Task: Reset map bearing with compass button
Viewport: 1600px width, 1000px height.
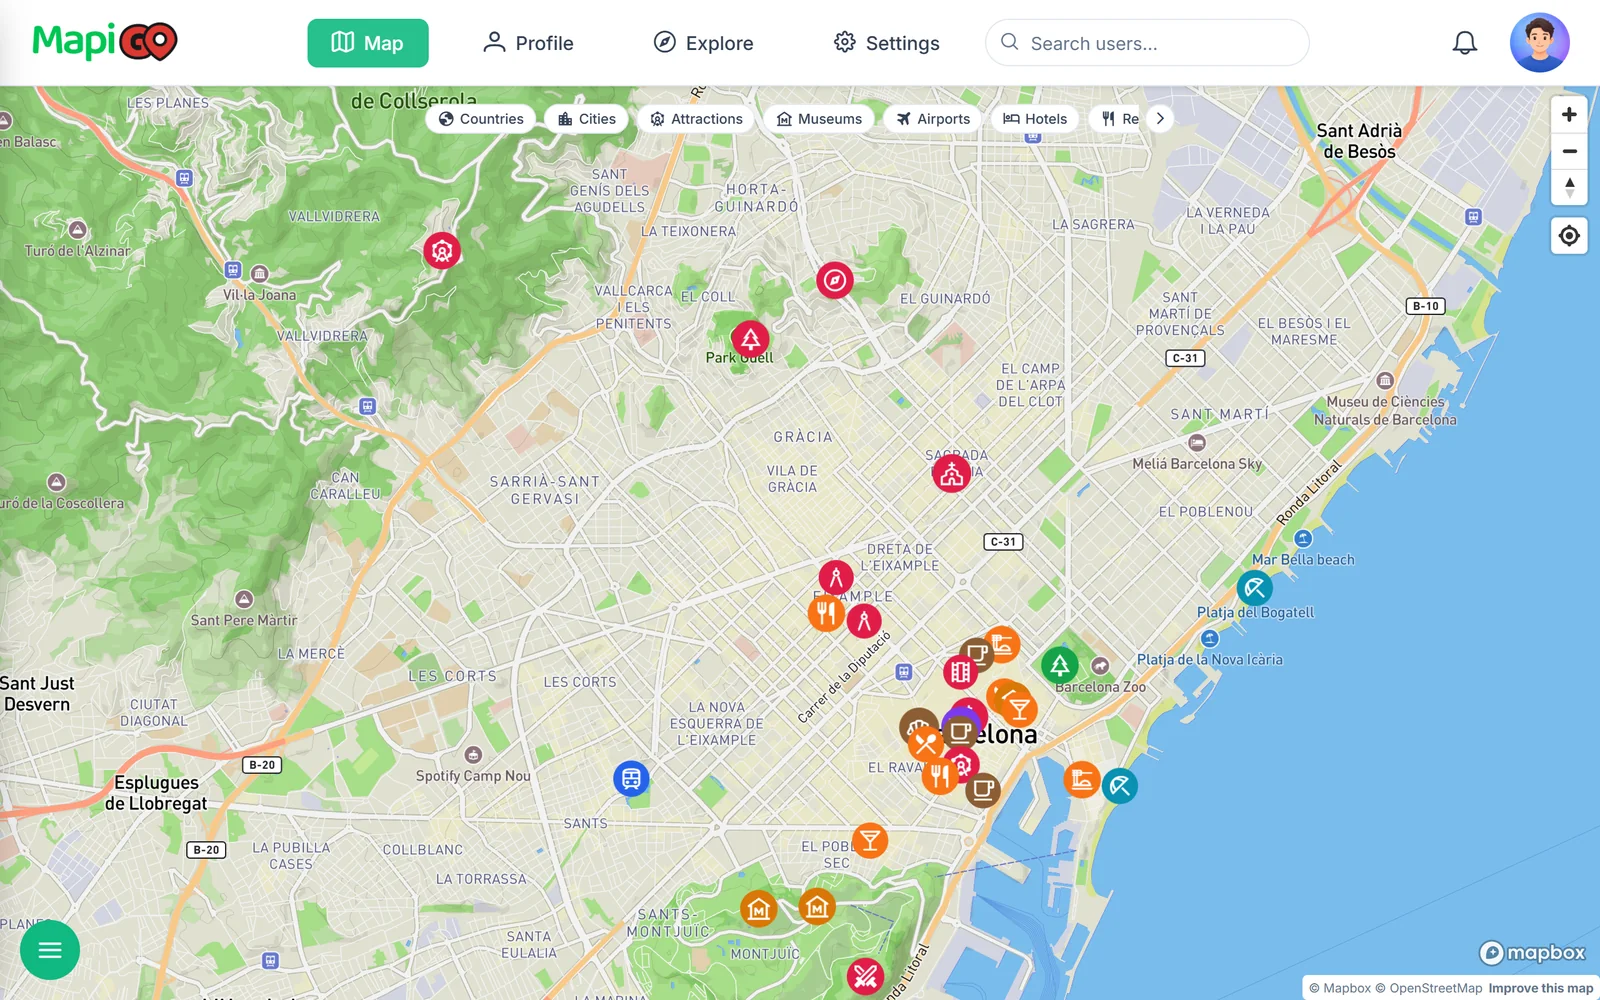Action: point(1569,187)
